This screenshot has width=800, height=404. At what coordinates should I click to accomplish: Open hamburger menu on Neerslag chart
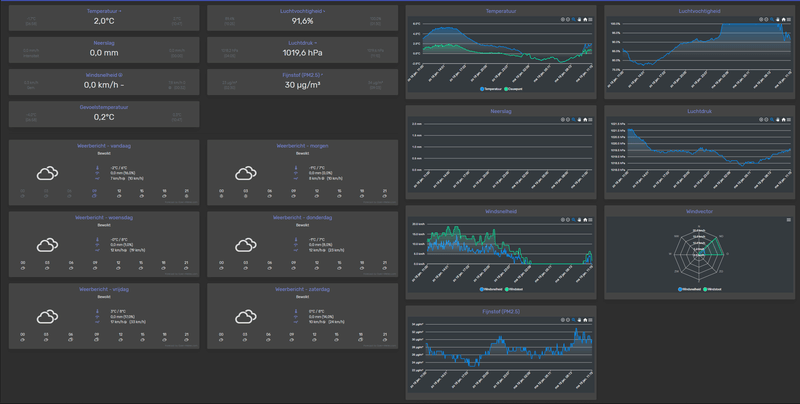(x=590, y=119)
